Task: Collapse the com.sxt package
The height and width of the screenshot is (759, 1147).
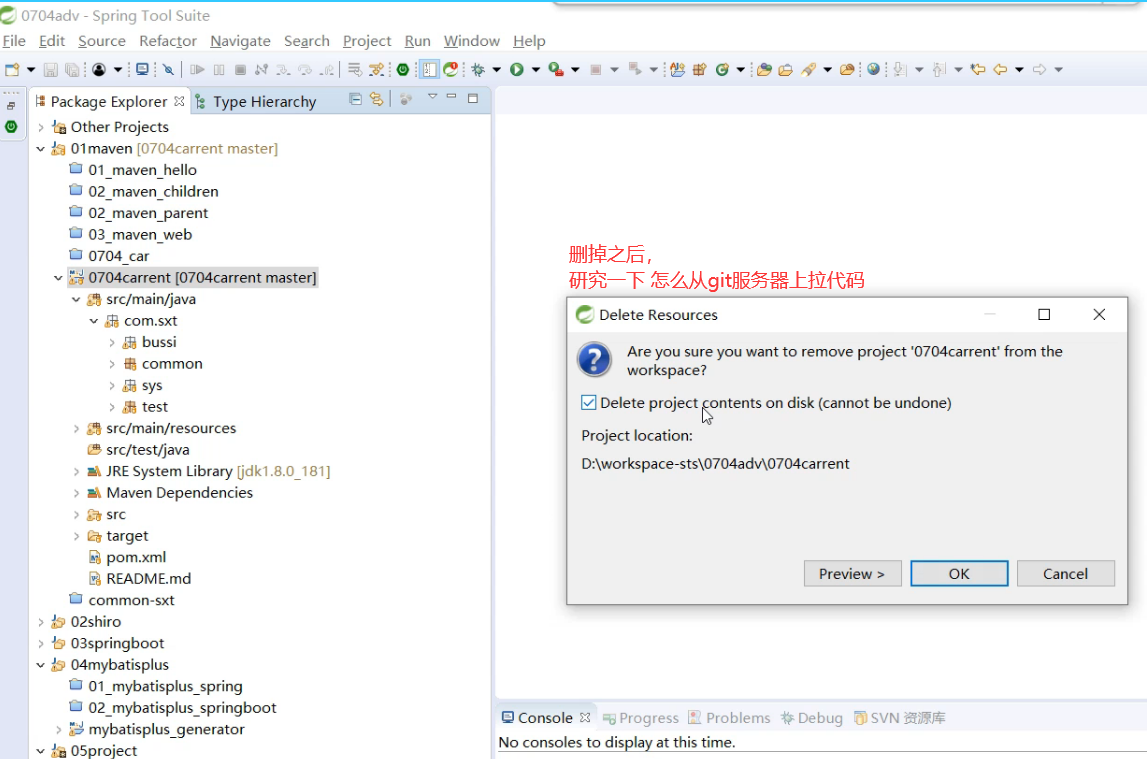Action: tap(94, 321)
